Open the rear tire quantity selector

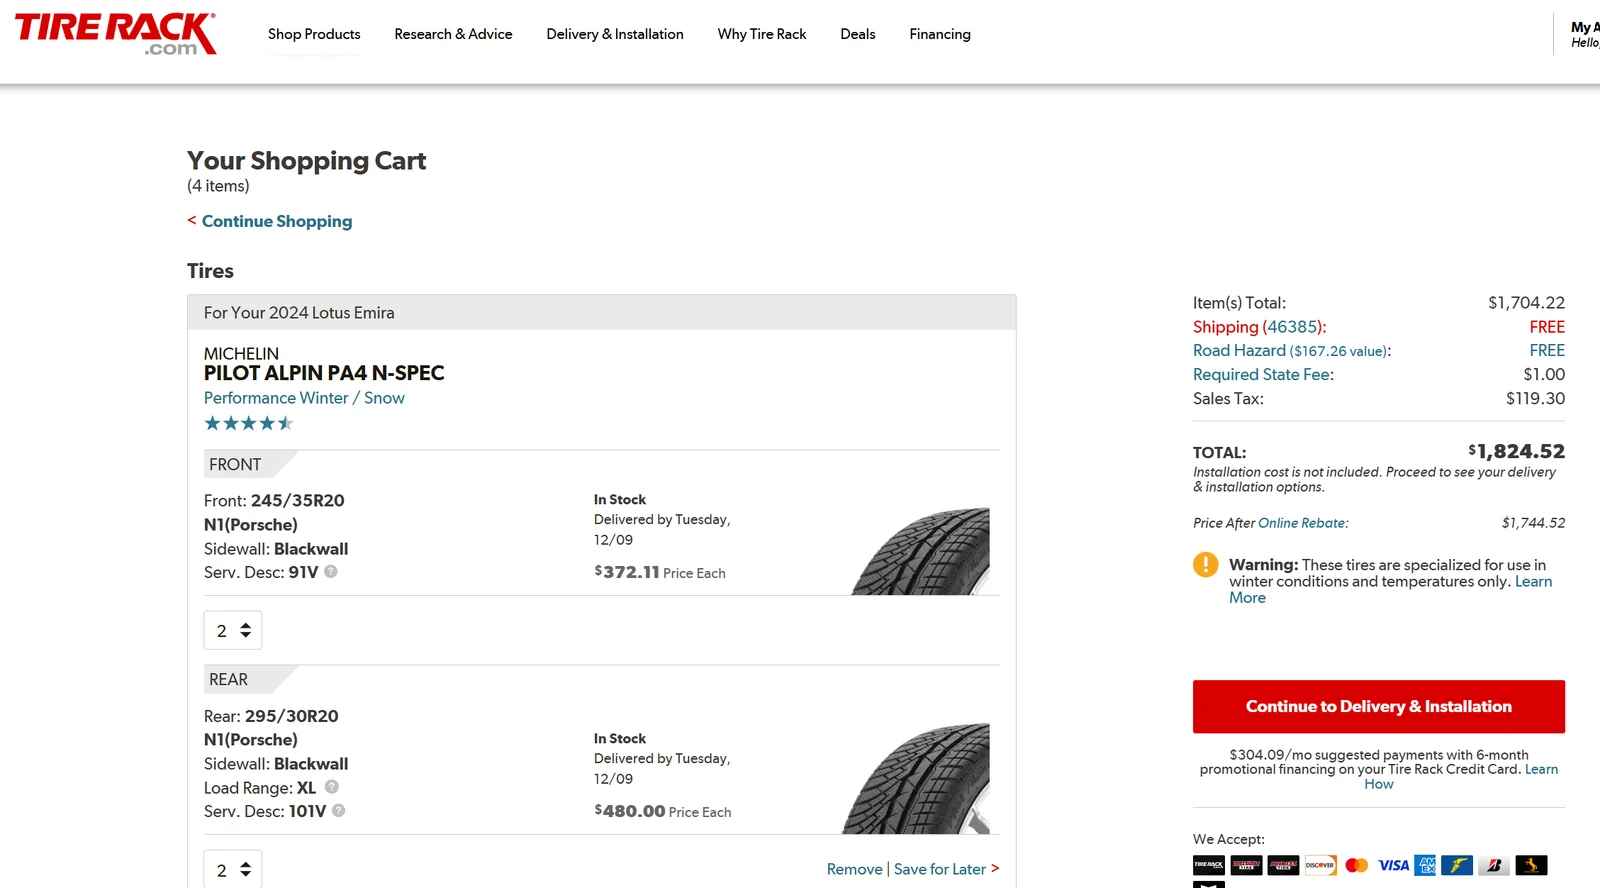tap(233, 869)
